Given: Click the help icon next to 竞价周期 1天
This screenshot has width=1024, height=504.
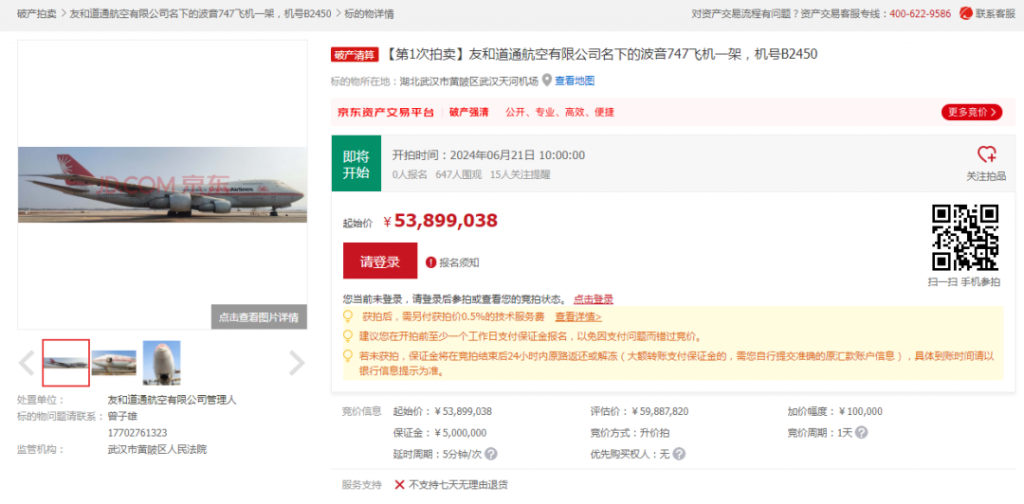Looking at the screenshot, I should (x=861, y=433).
